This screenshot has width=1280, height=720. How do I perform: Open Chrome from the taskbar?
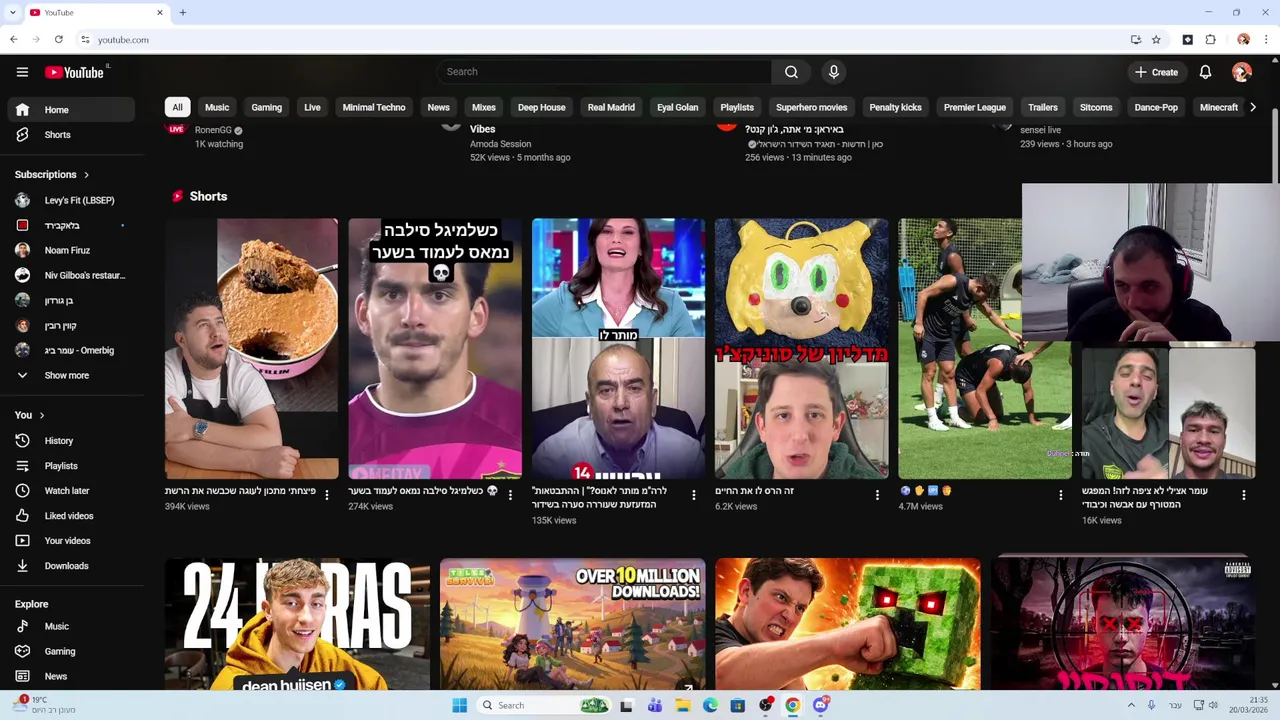click(x=792, y=705)
